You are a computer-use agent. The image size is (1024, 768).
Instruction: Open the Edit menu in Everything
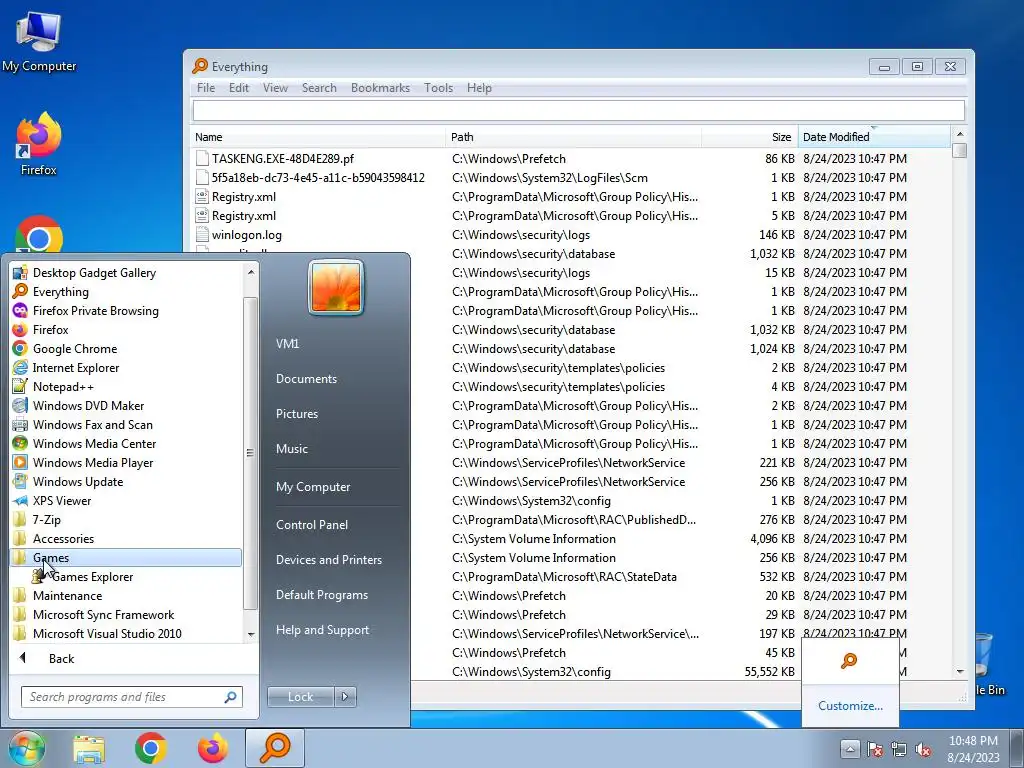pyautogui.click(x=239, y=88)
